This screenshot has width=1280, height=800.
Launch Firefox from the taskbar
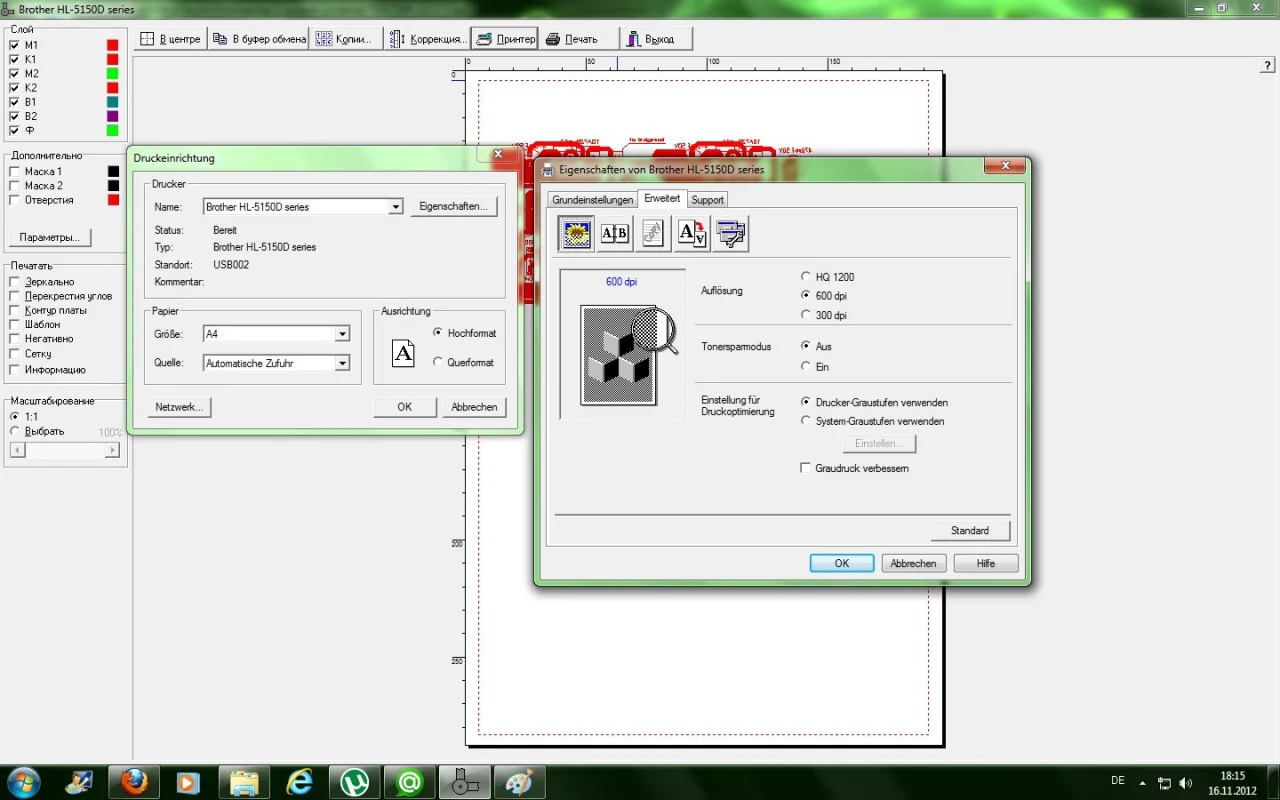pyautogui.click(x=133, y=781)
